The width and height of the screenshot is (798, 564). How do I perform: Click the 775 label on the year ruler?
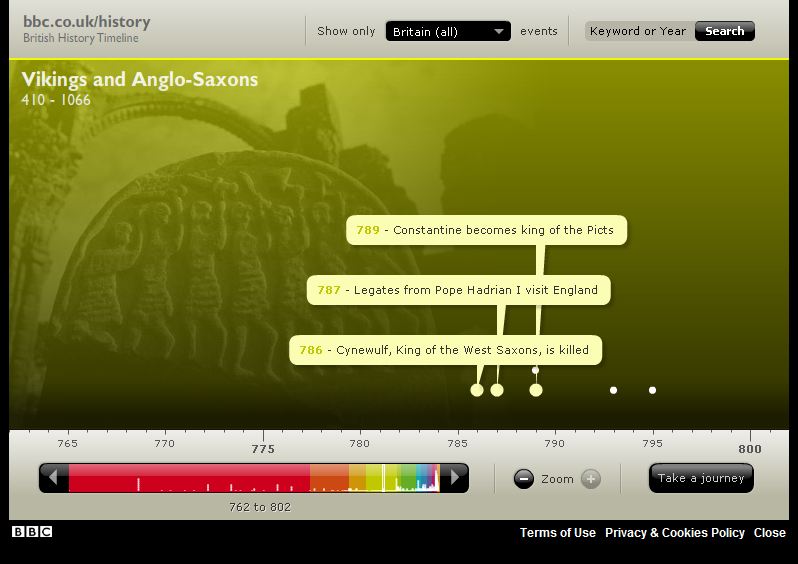pyautogui.click(x=263, y=449)
